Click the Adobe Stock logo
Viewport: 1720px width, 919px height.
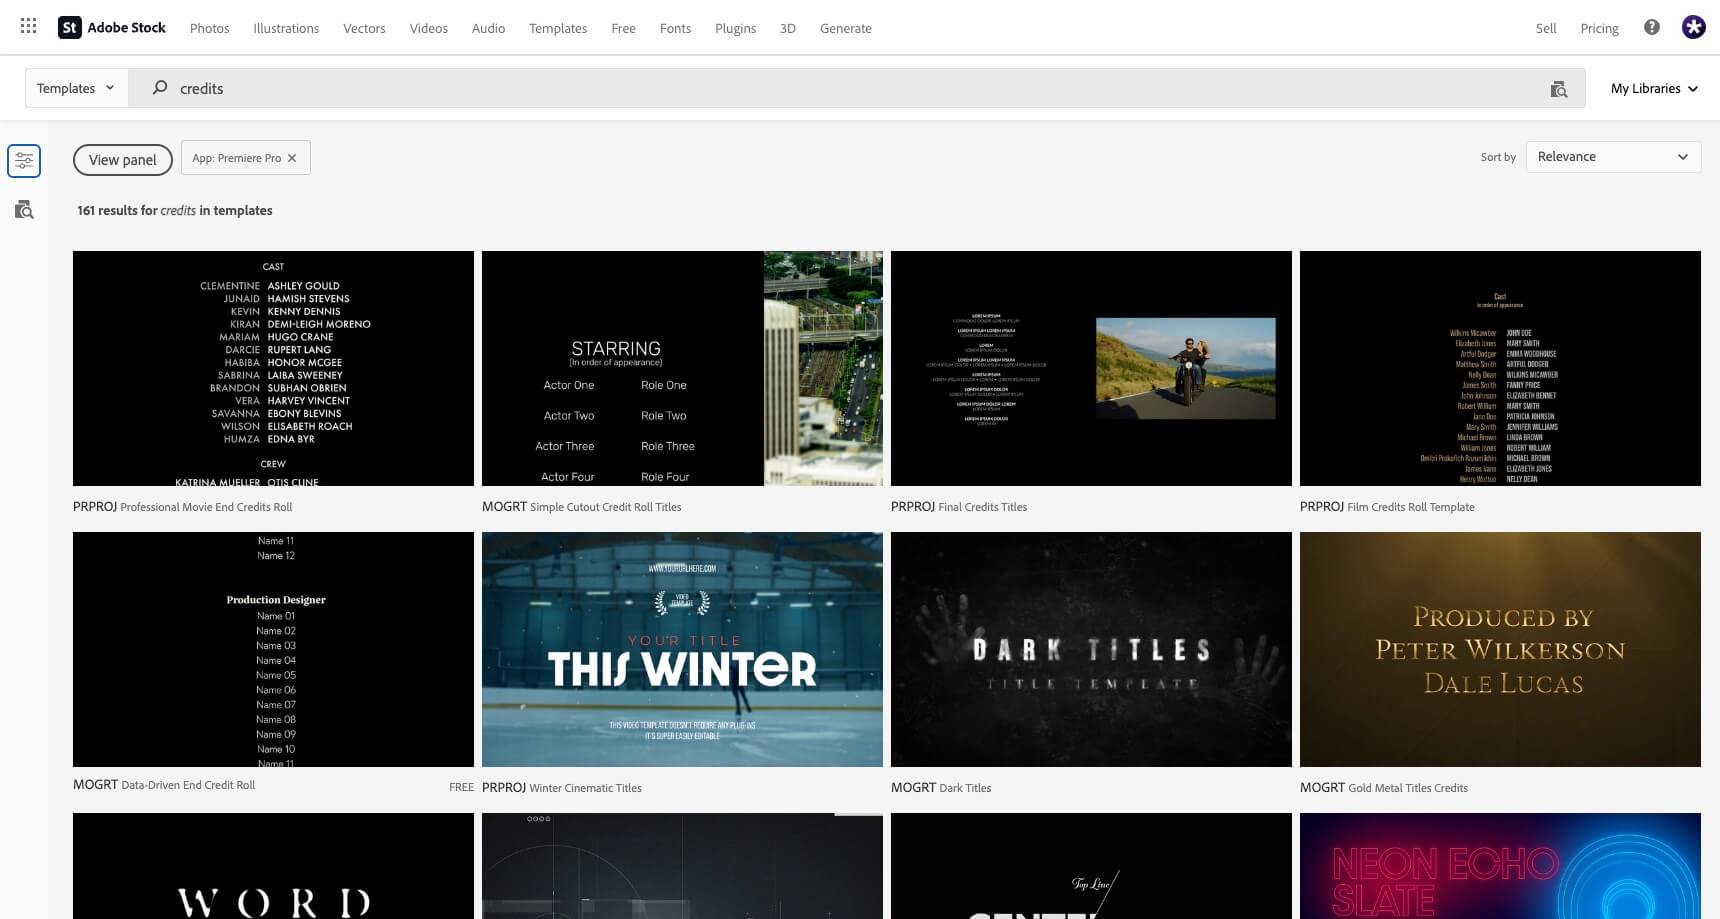[x=112, y=28]
